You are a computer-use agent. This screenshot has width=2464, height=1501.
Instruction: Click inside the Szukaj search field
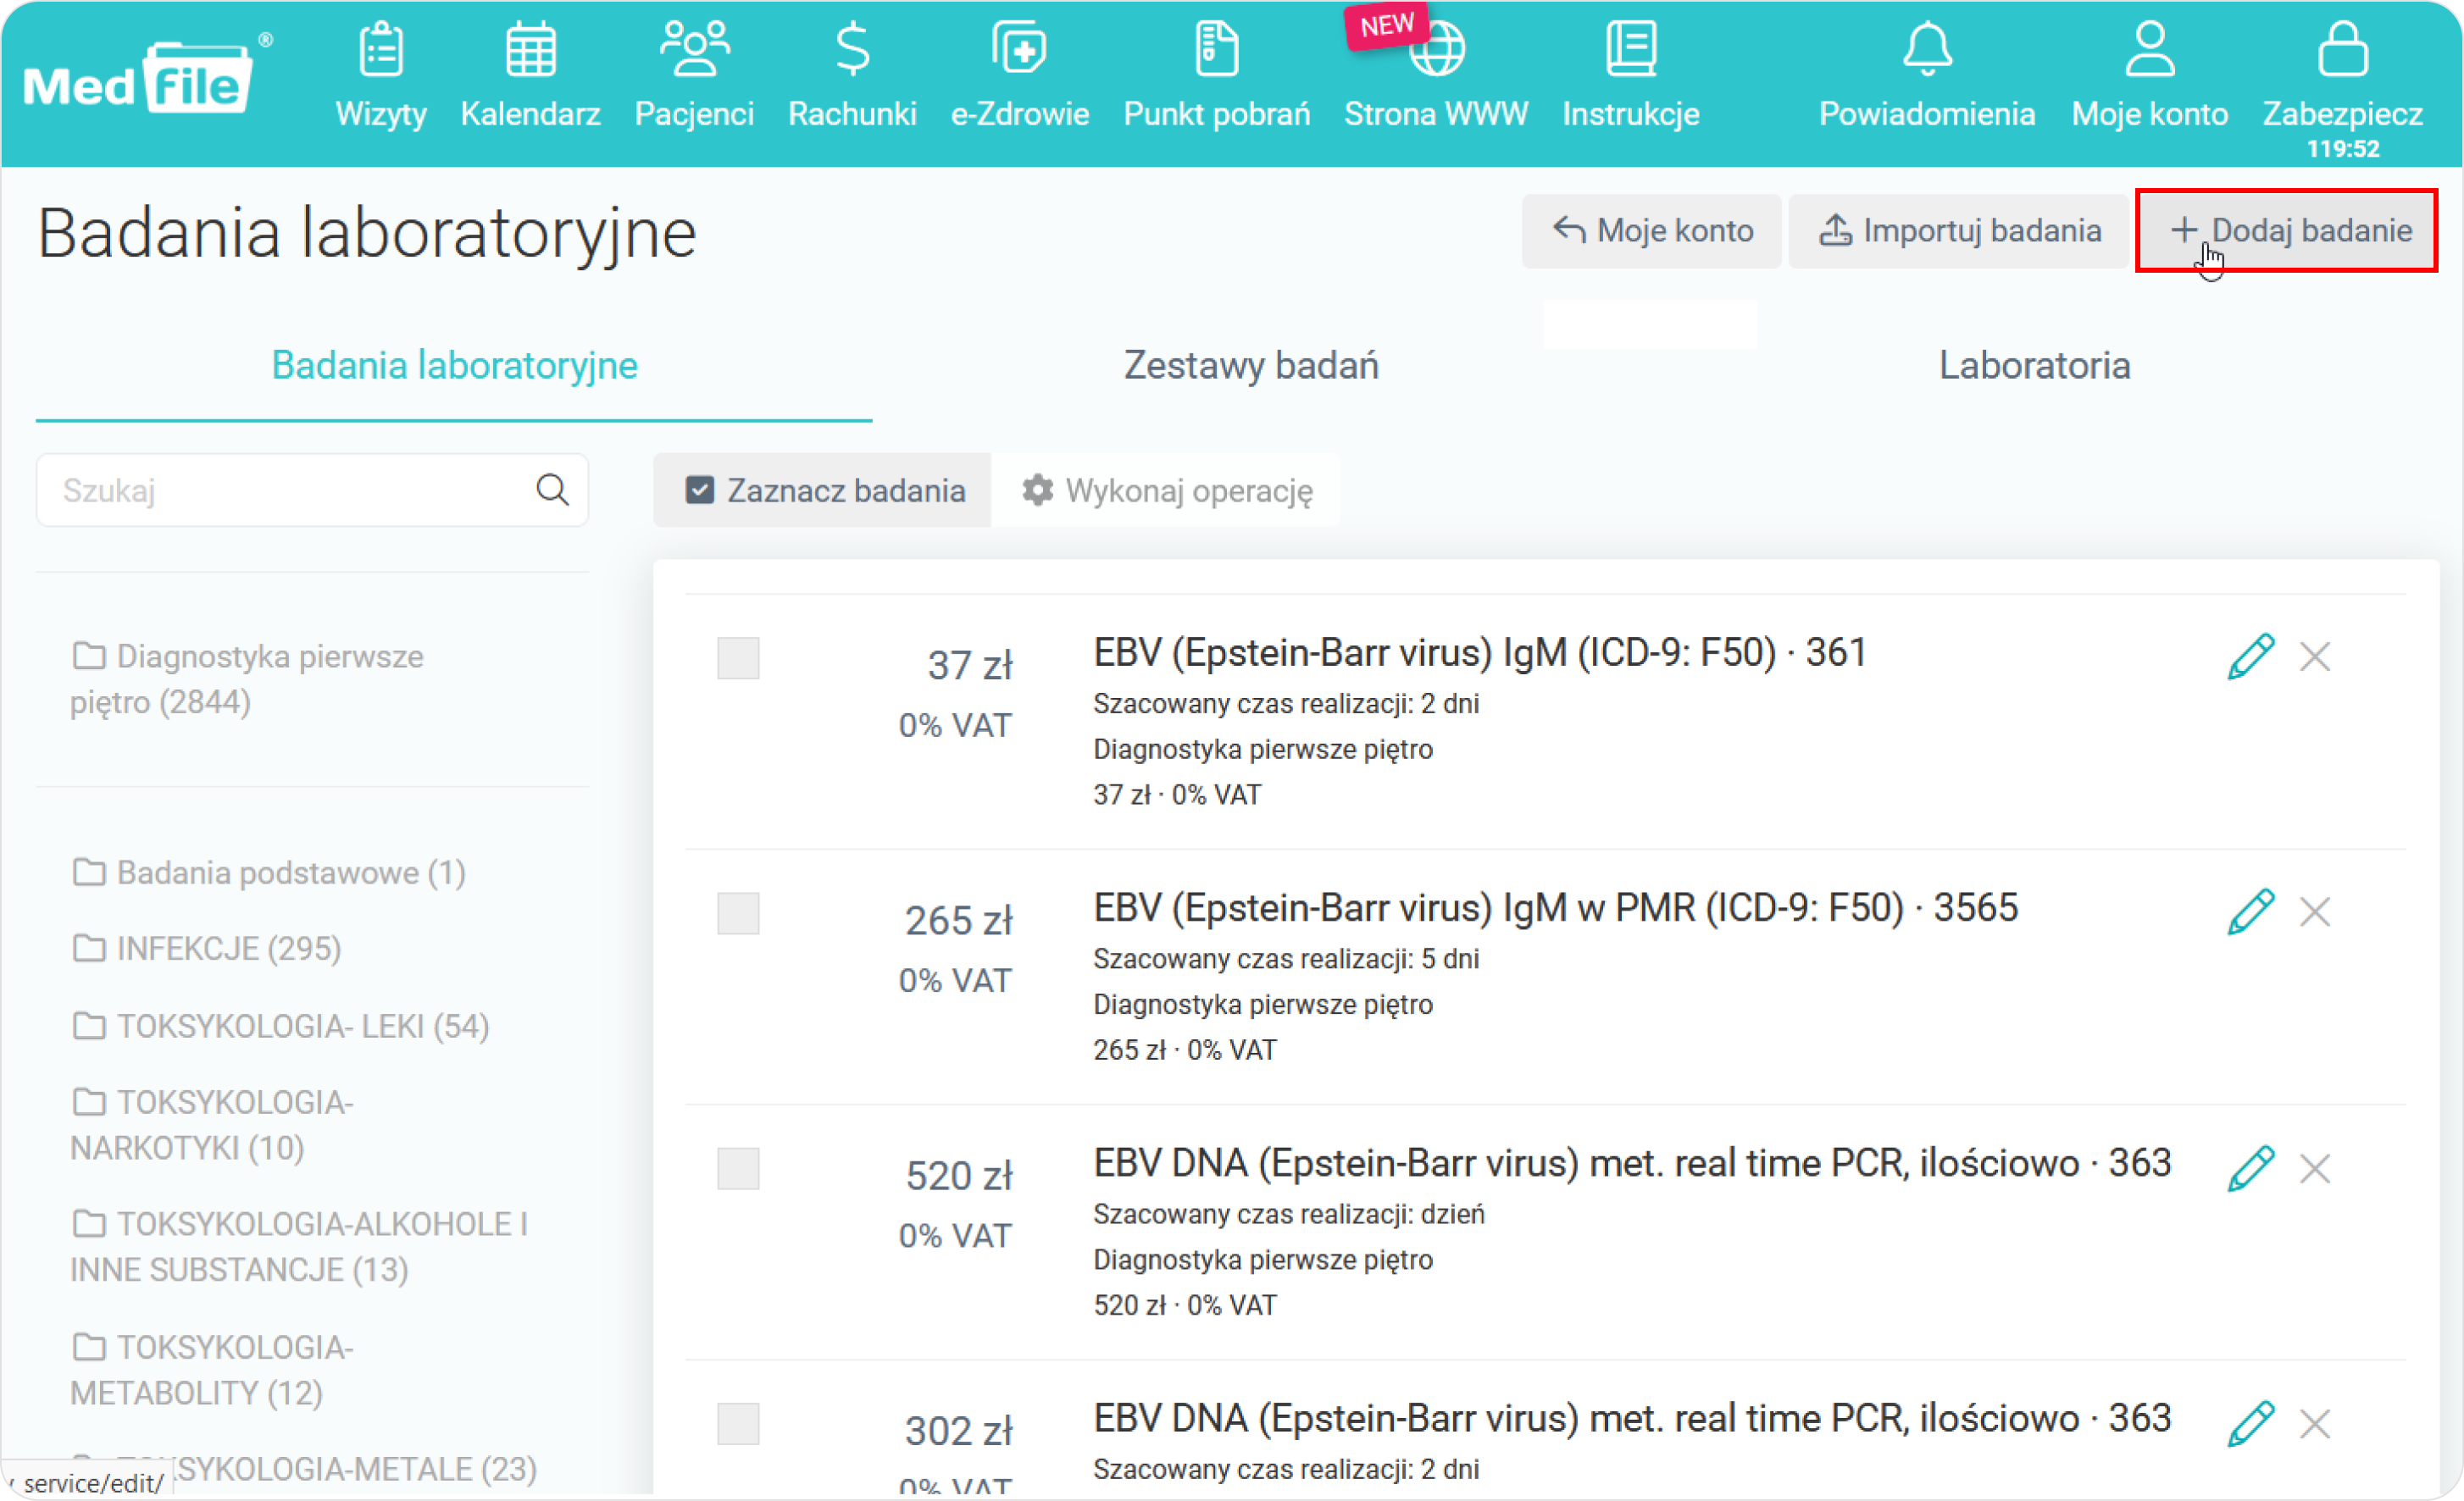point(280,490)
